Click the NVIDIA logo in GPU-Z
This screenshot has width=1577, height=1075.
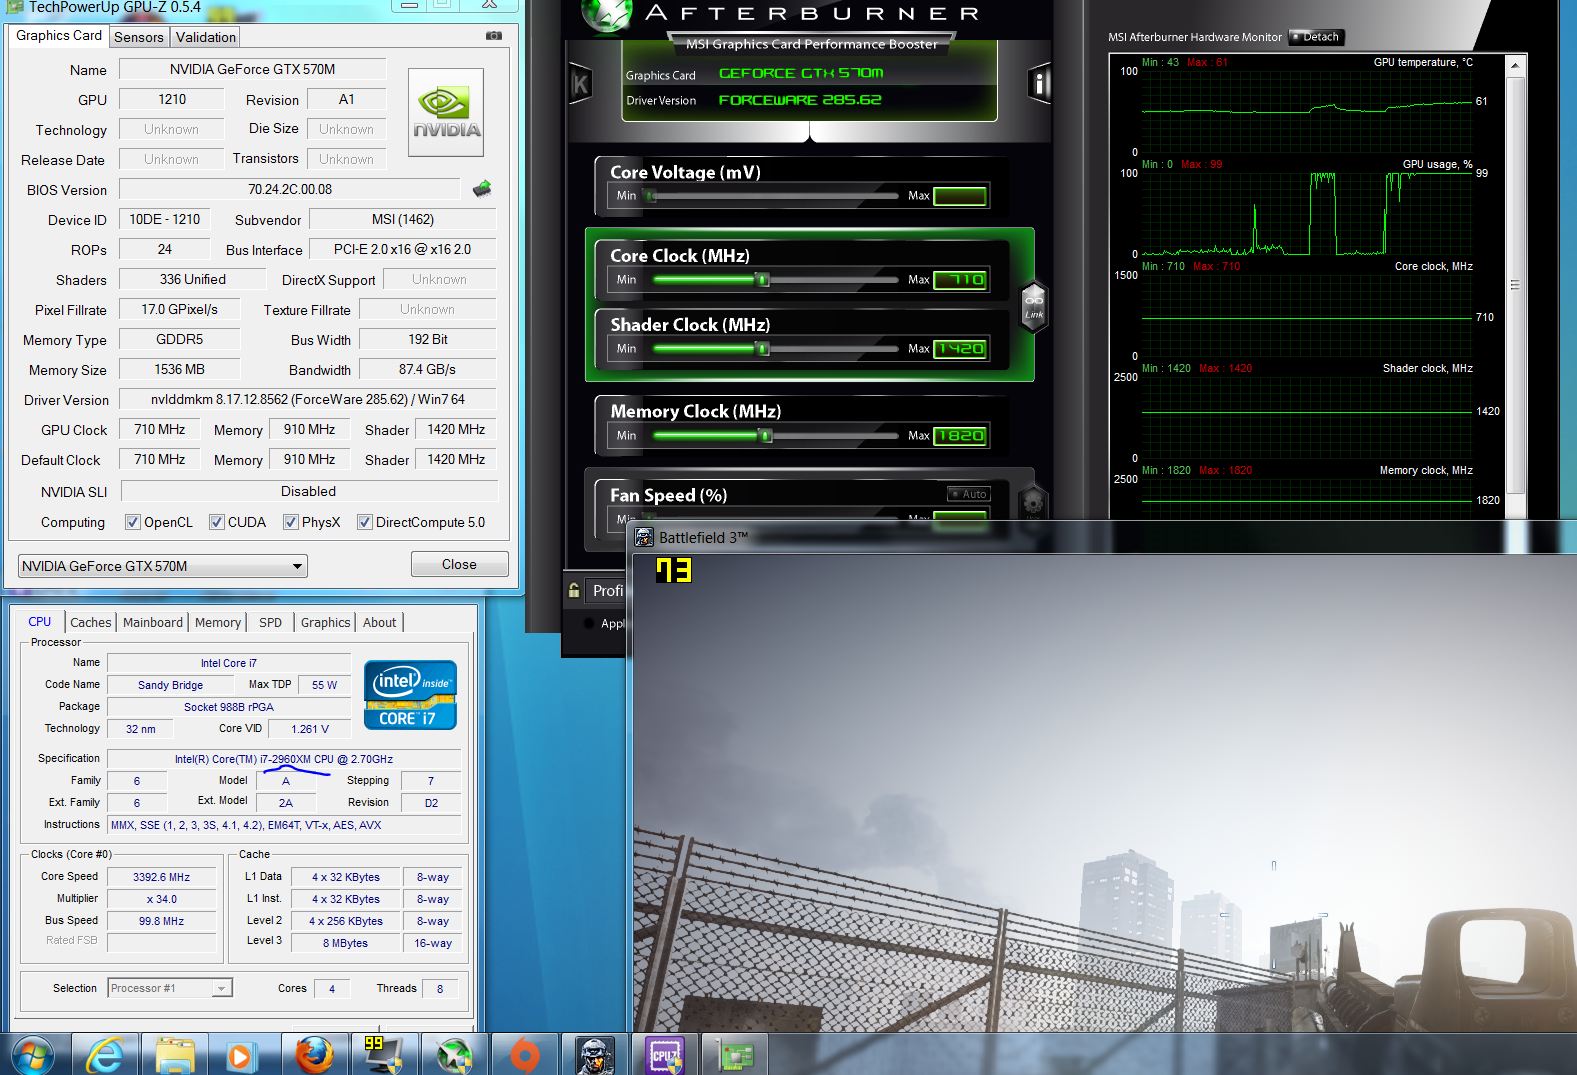446,112
